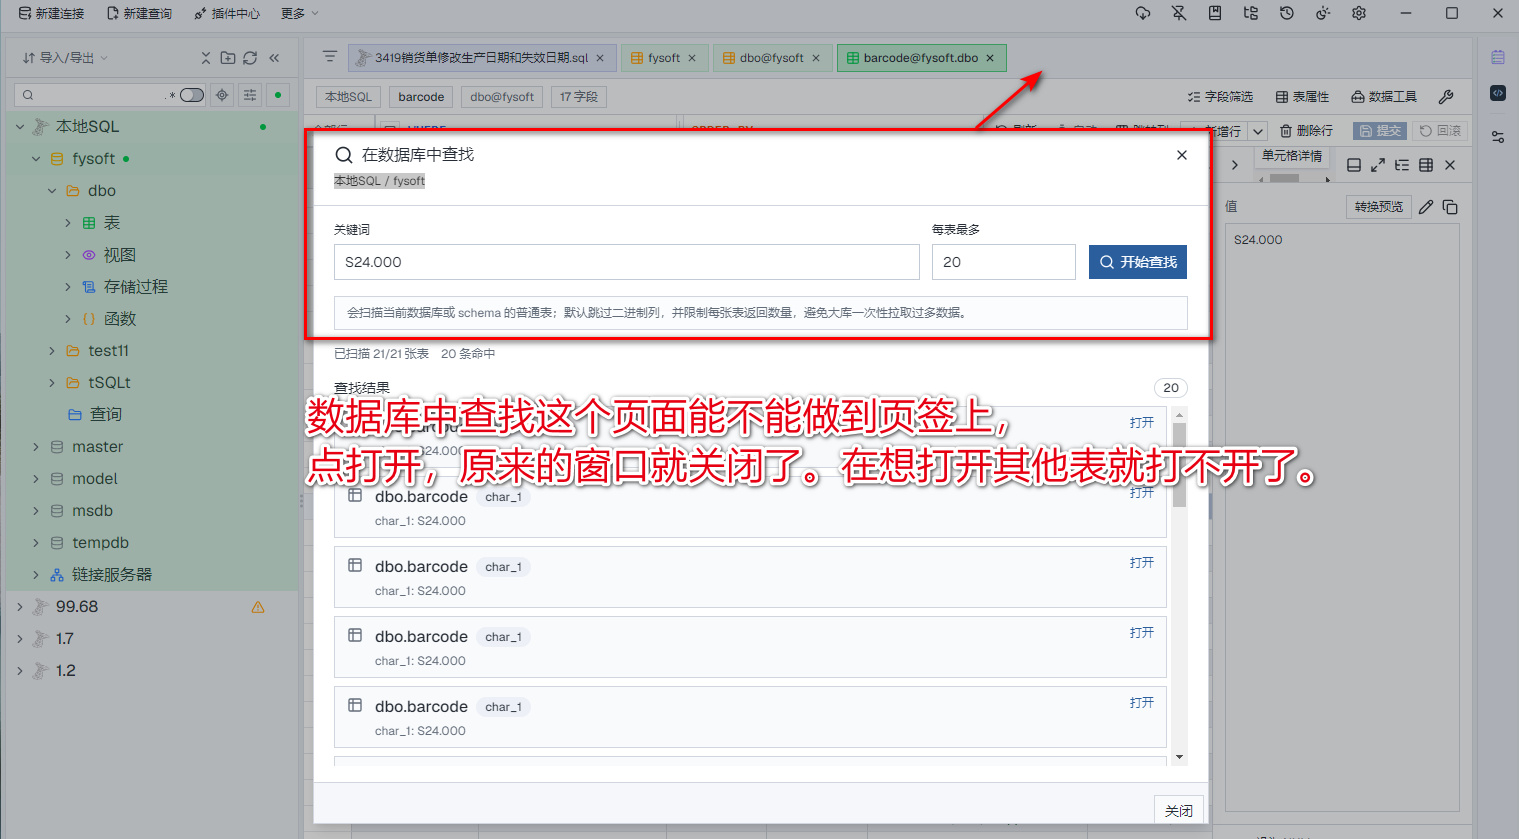This screenshot has height=839, width=1519.
Task: Close the cell detail panel
Action: (1450, 165)
